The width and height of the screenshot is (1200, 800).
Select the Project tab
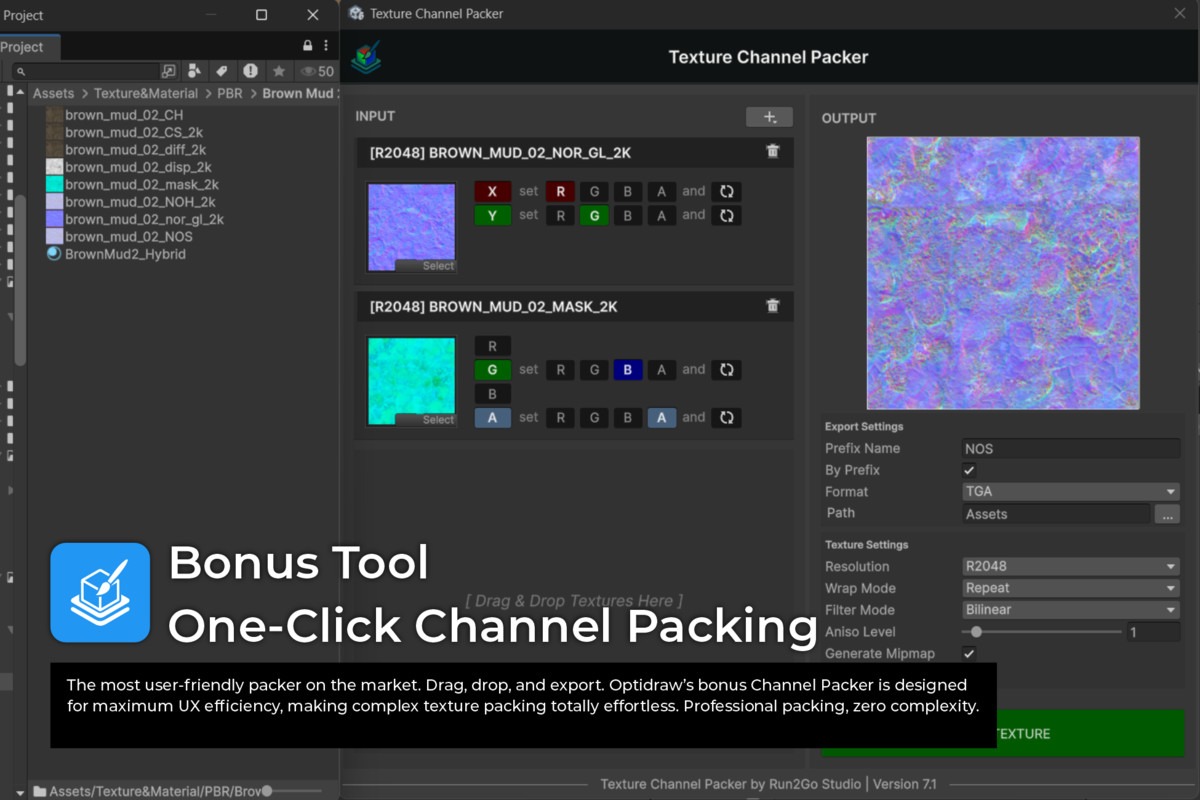[29, 47]
